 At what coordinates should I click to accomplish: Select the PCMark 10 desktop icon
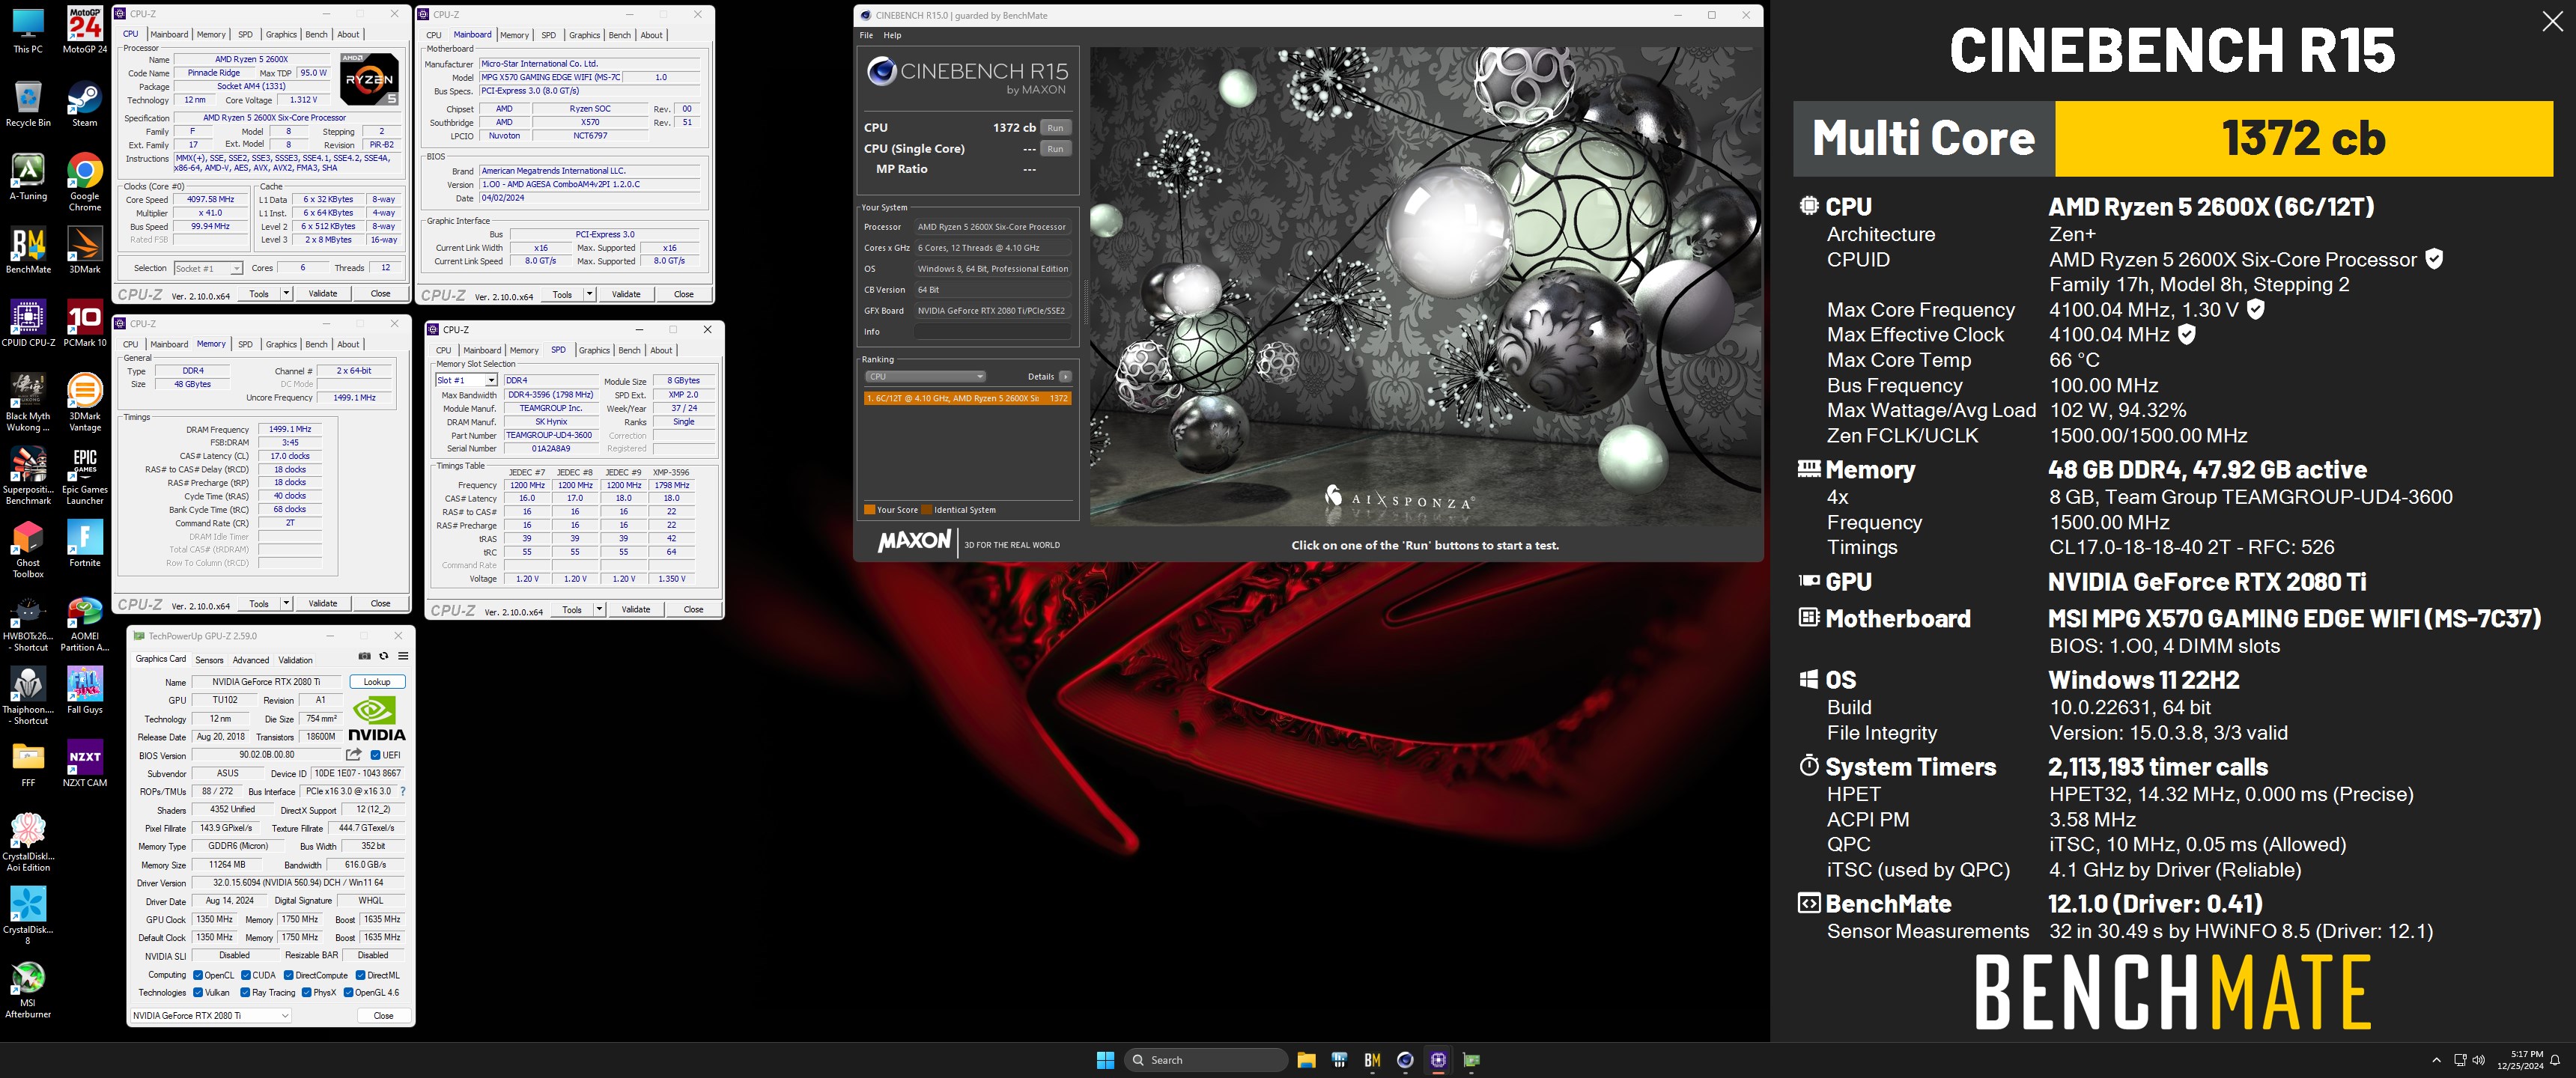[x=85, y=323]
